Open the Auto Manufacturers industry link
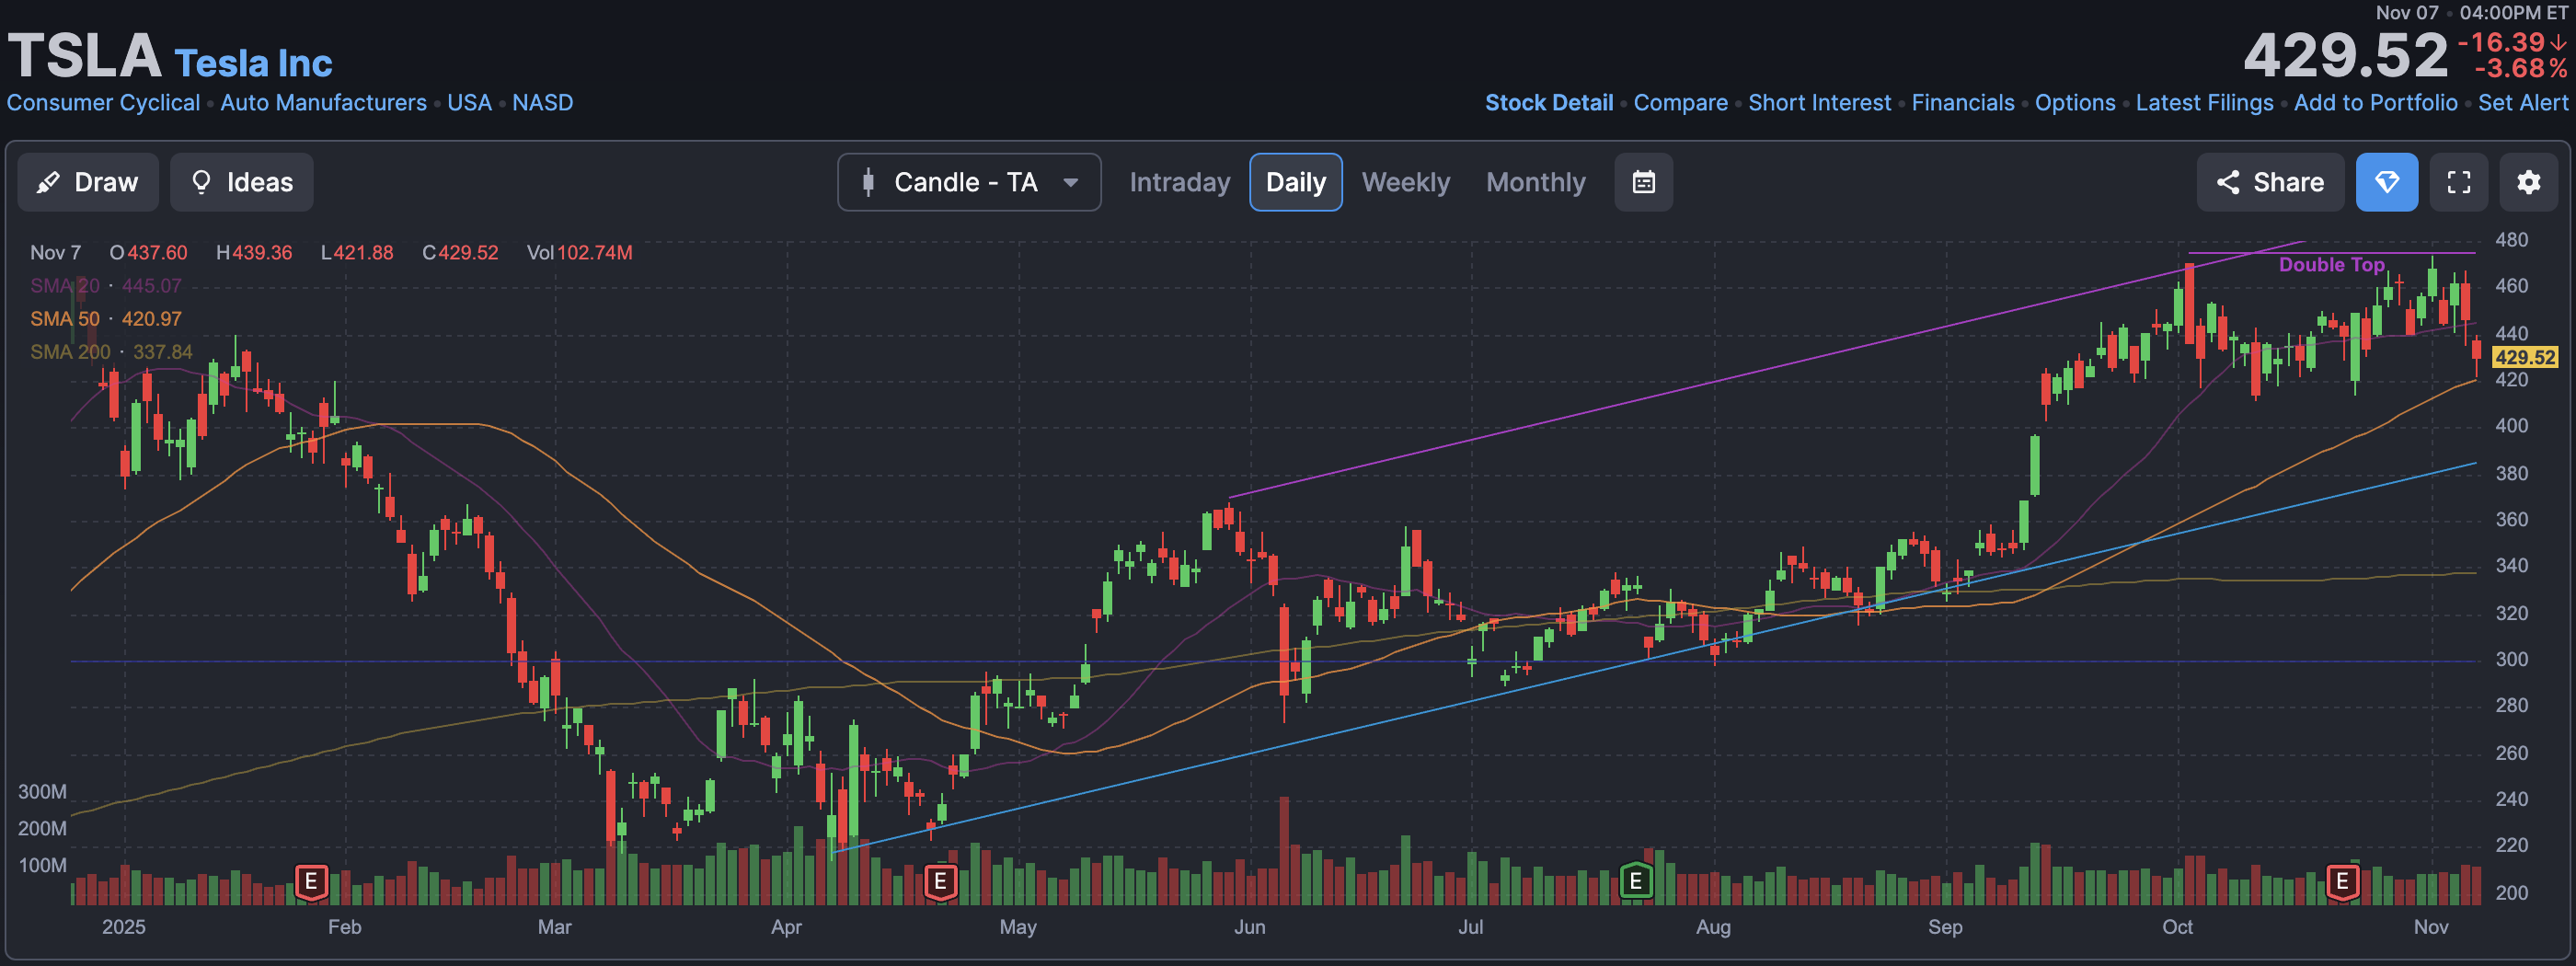 pyautogui.click(x=323, y=103)
